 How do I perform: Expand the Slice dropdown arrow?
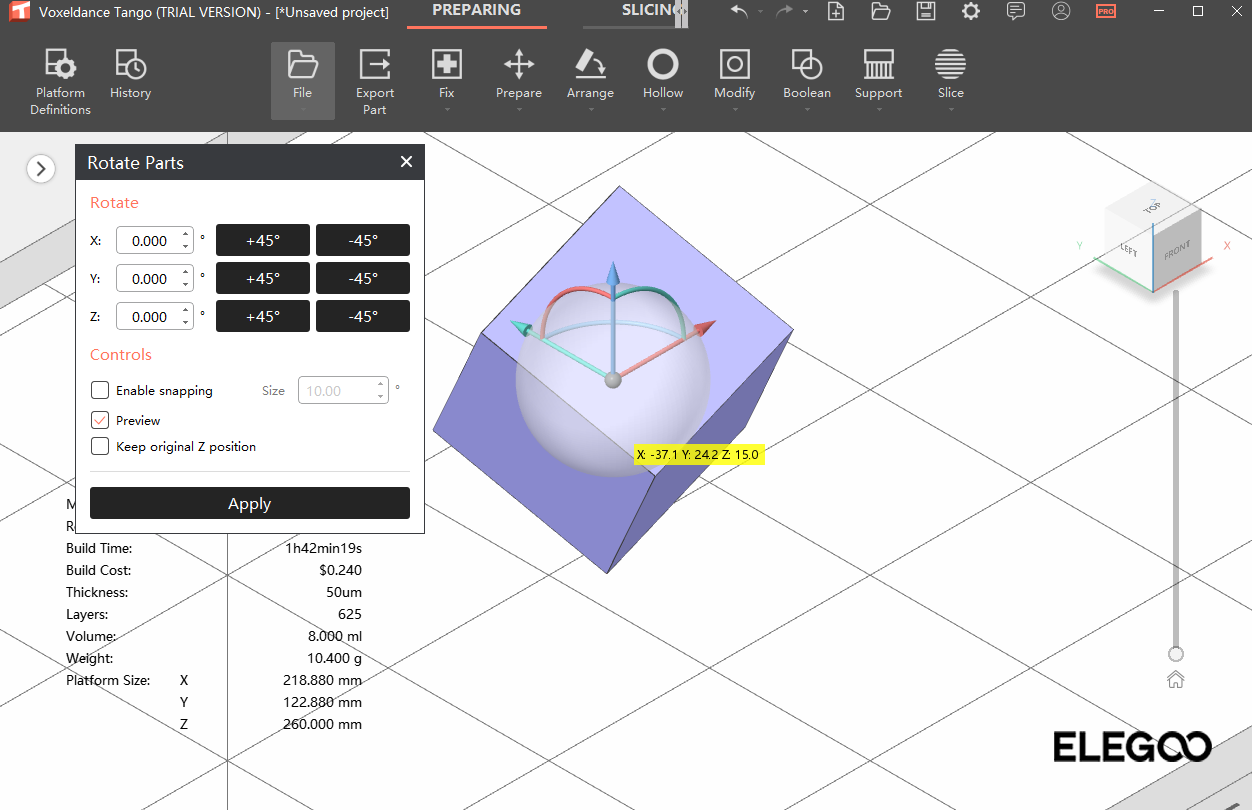tap(950, 110)
